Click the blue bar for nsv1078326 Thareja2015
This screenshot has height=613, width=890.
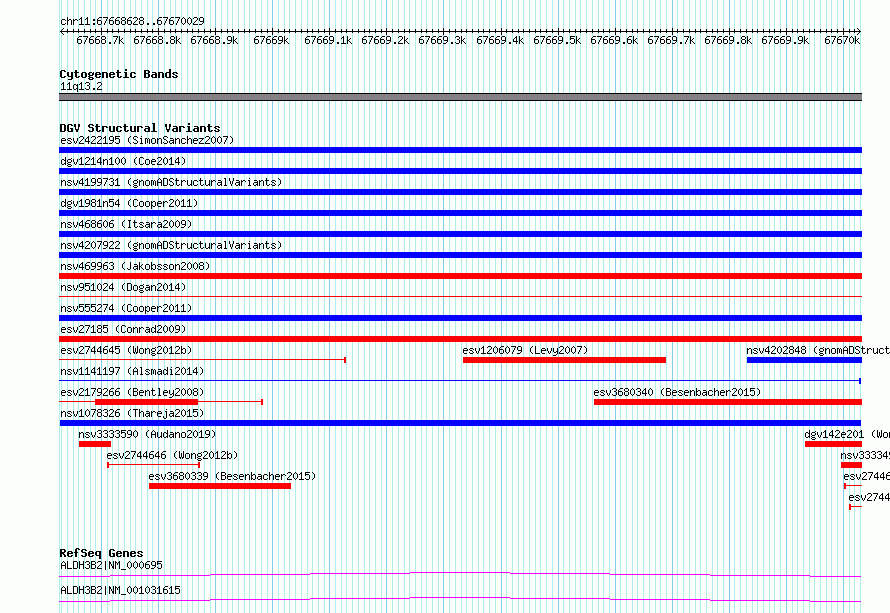[x=460, y=423]
